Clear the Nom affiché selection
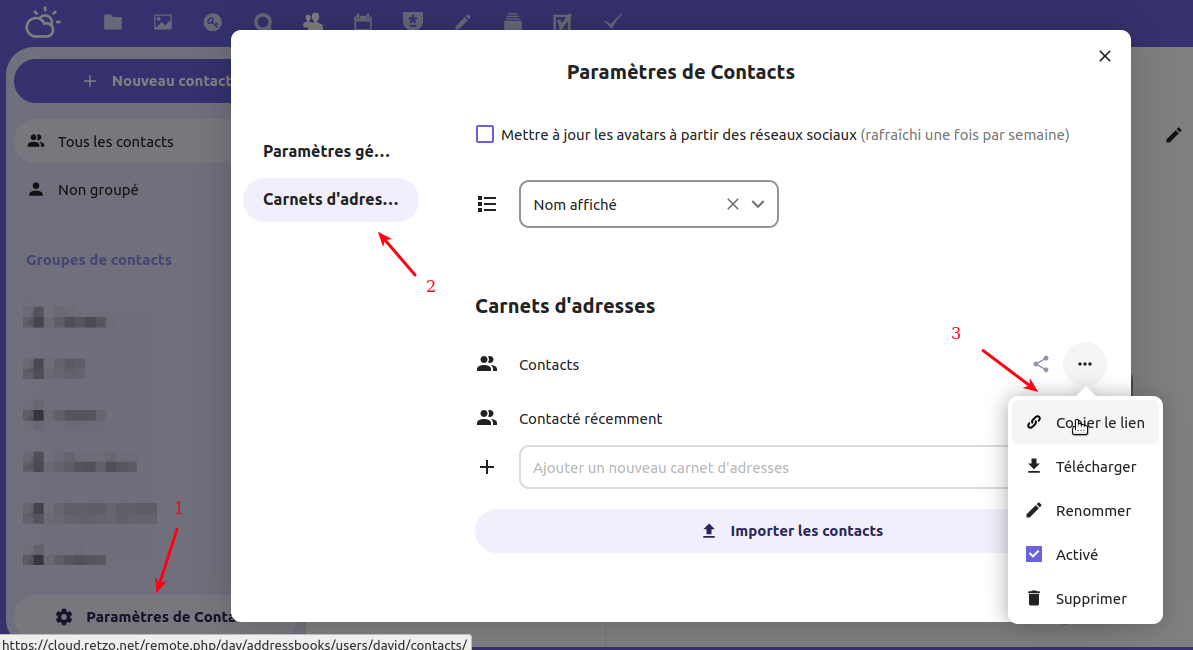Screen dimensions: 1193x650 point(732,204)
